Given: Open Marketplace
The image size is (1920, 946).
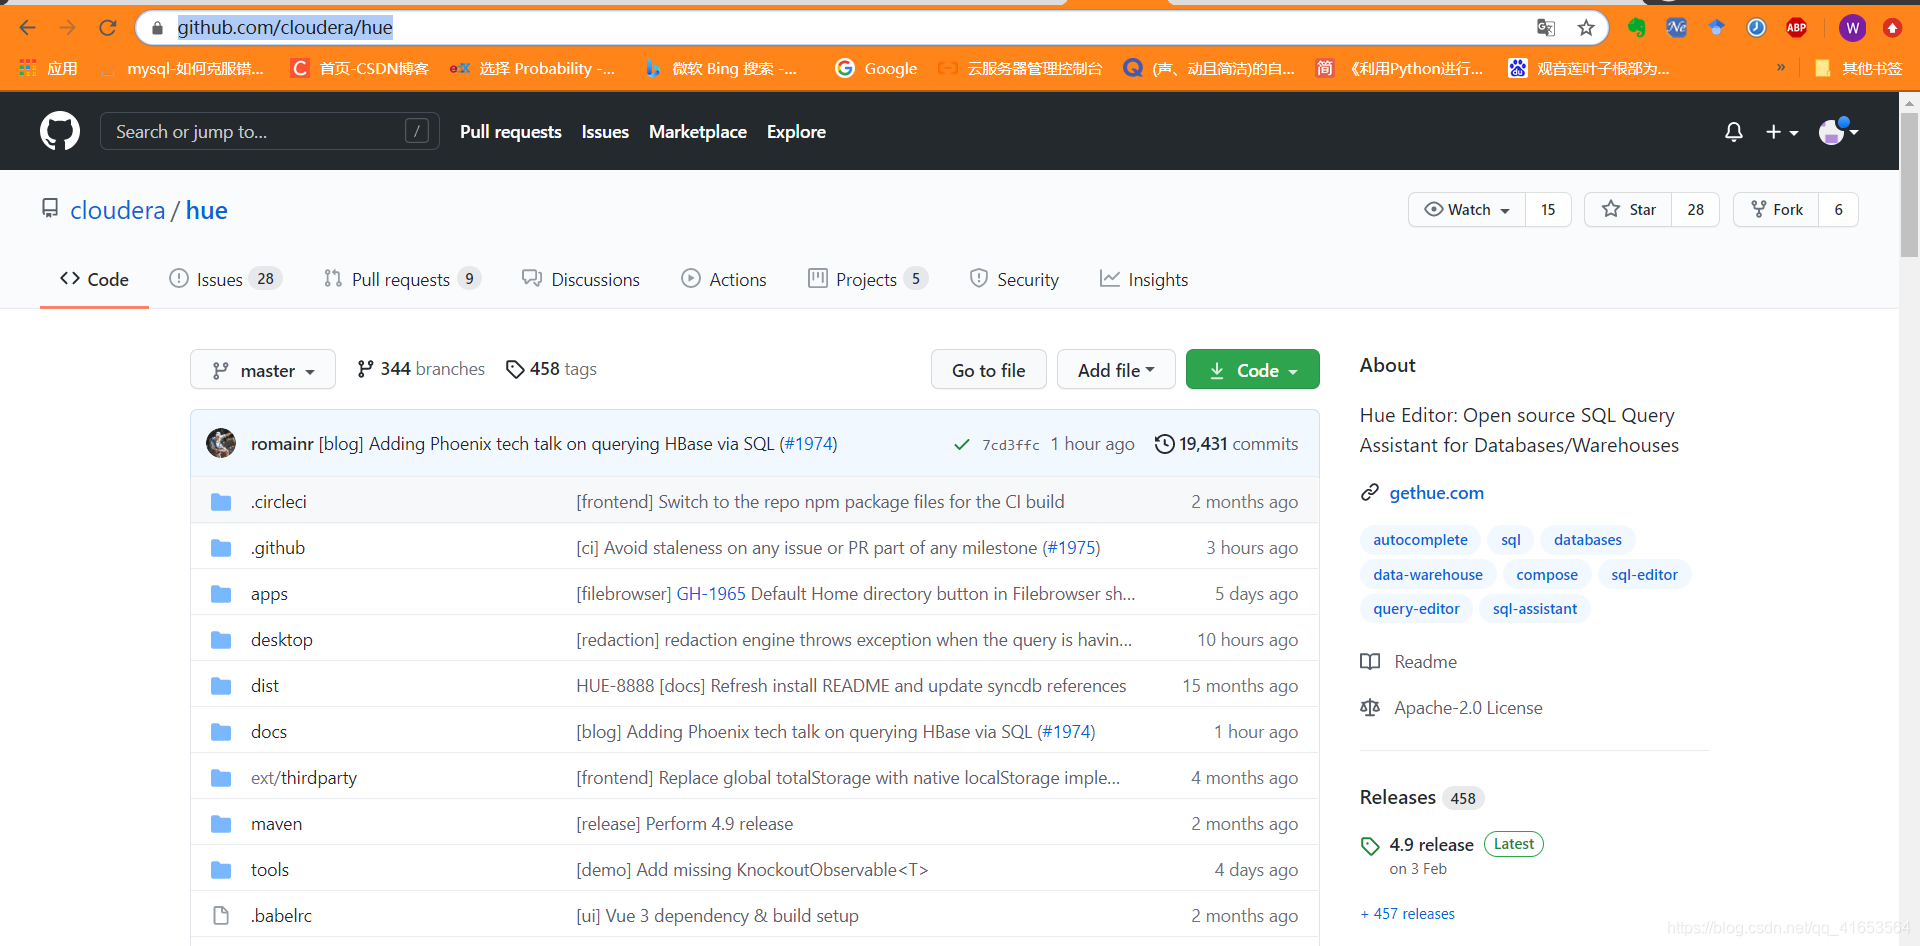Looking at the screenshot, I should coord(698,132).
